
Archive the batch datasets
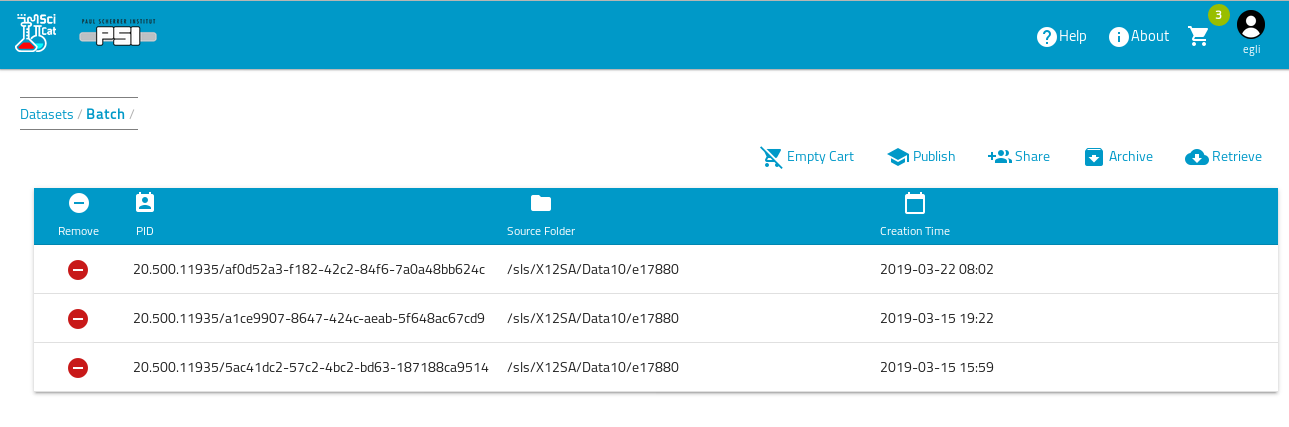pyautogui.click(x=1118, y=157)
